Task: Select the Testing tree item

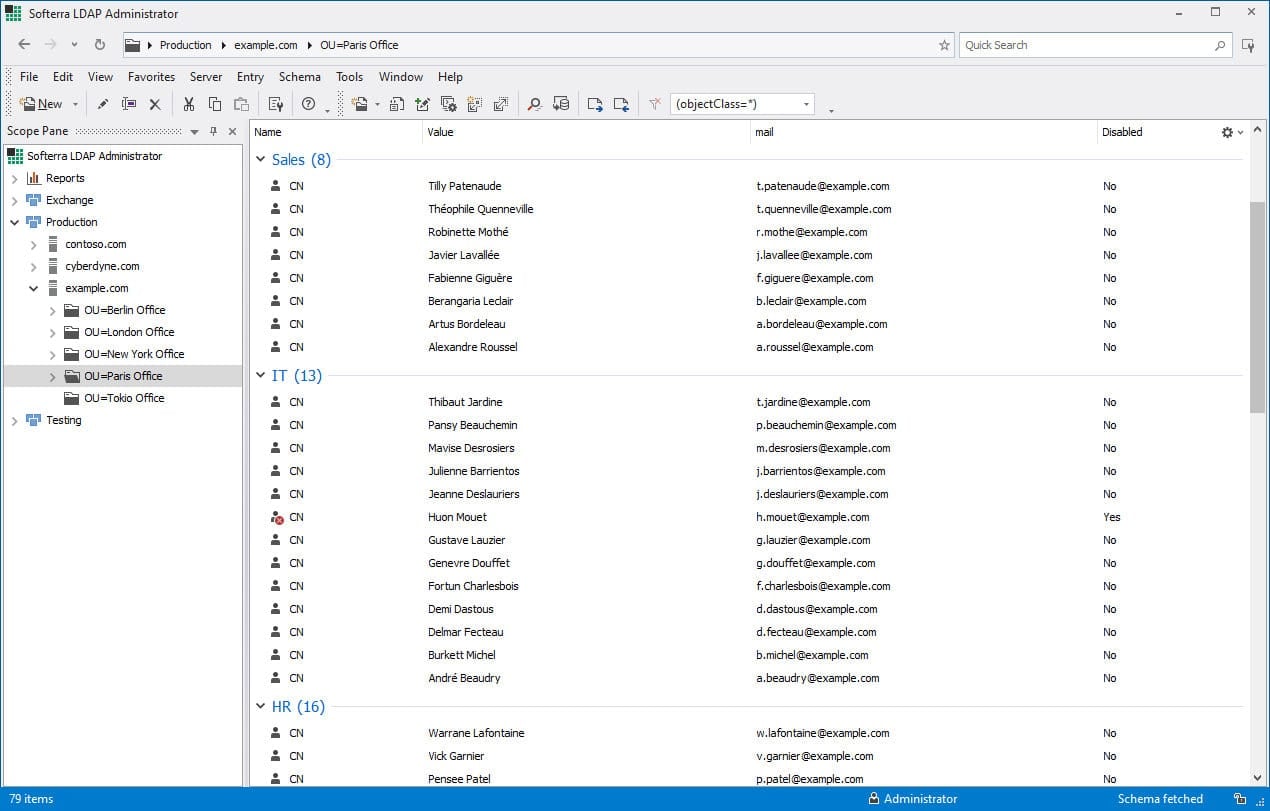Action: 63,420
